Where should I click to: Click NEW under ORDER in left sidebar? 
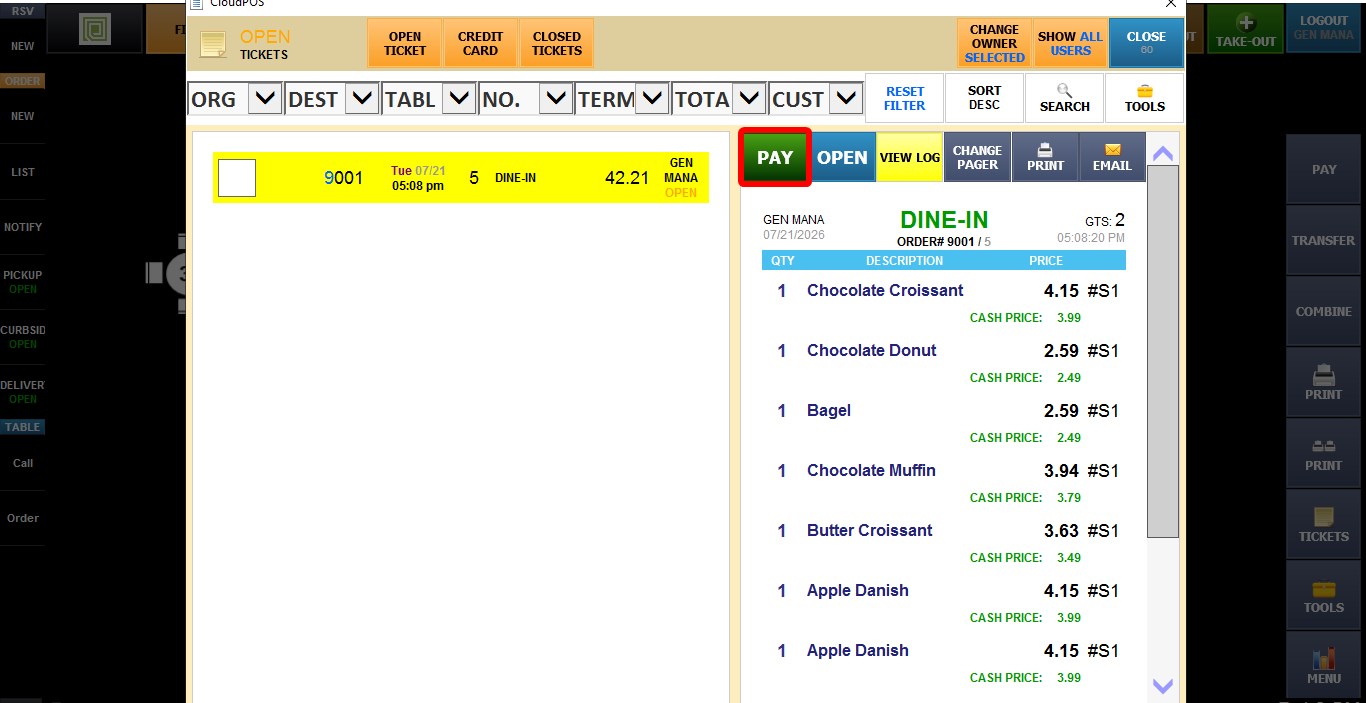pos(22,116)
